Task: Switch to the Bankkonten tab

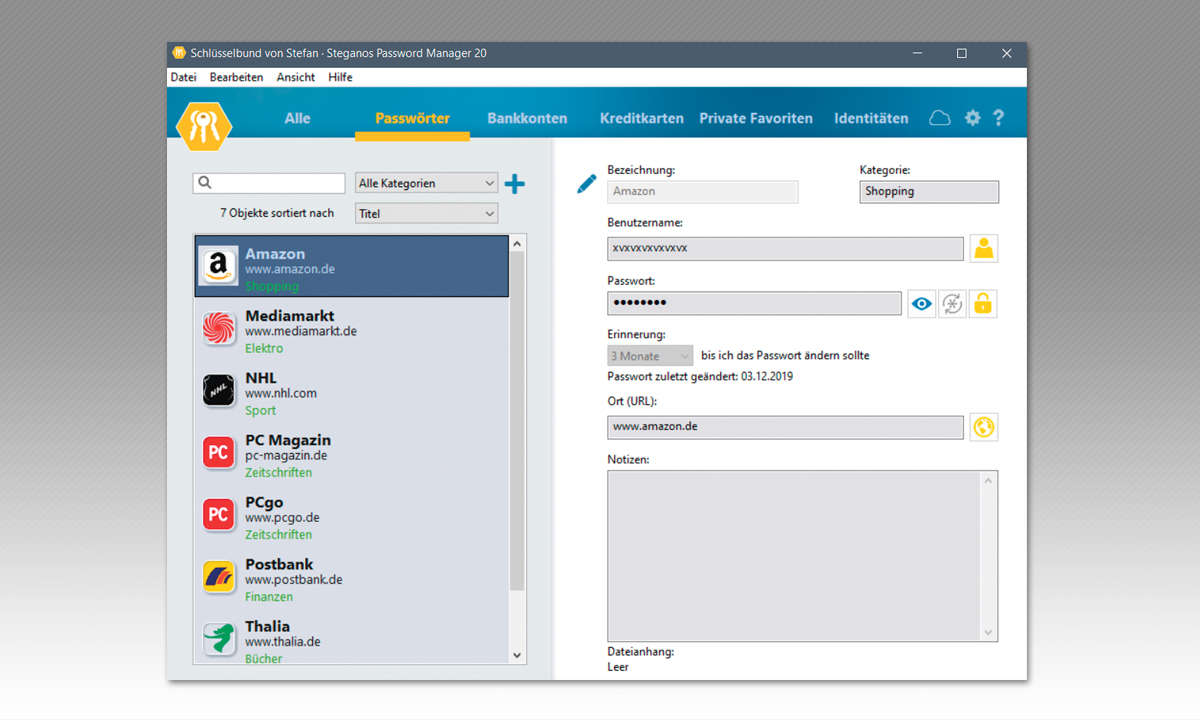Action: pyautogui.click(x=527, y=118)
